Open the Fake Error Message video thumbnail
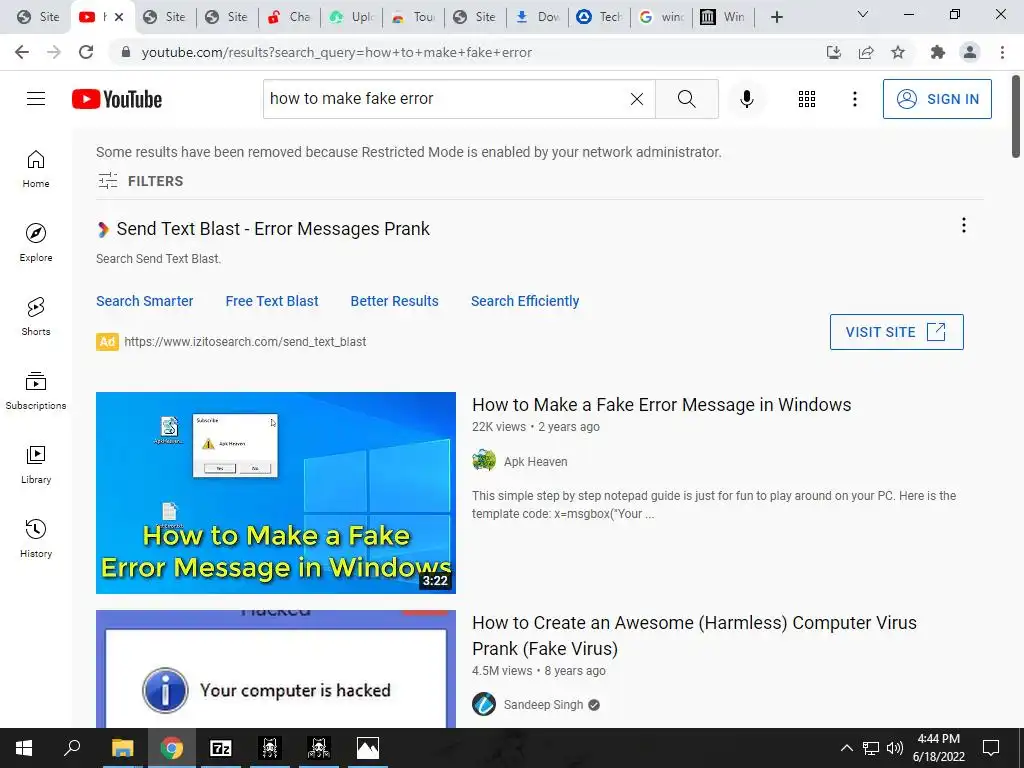Viewport: 1024px width, 768px height. click(x=276, y=492)
